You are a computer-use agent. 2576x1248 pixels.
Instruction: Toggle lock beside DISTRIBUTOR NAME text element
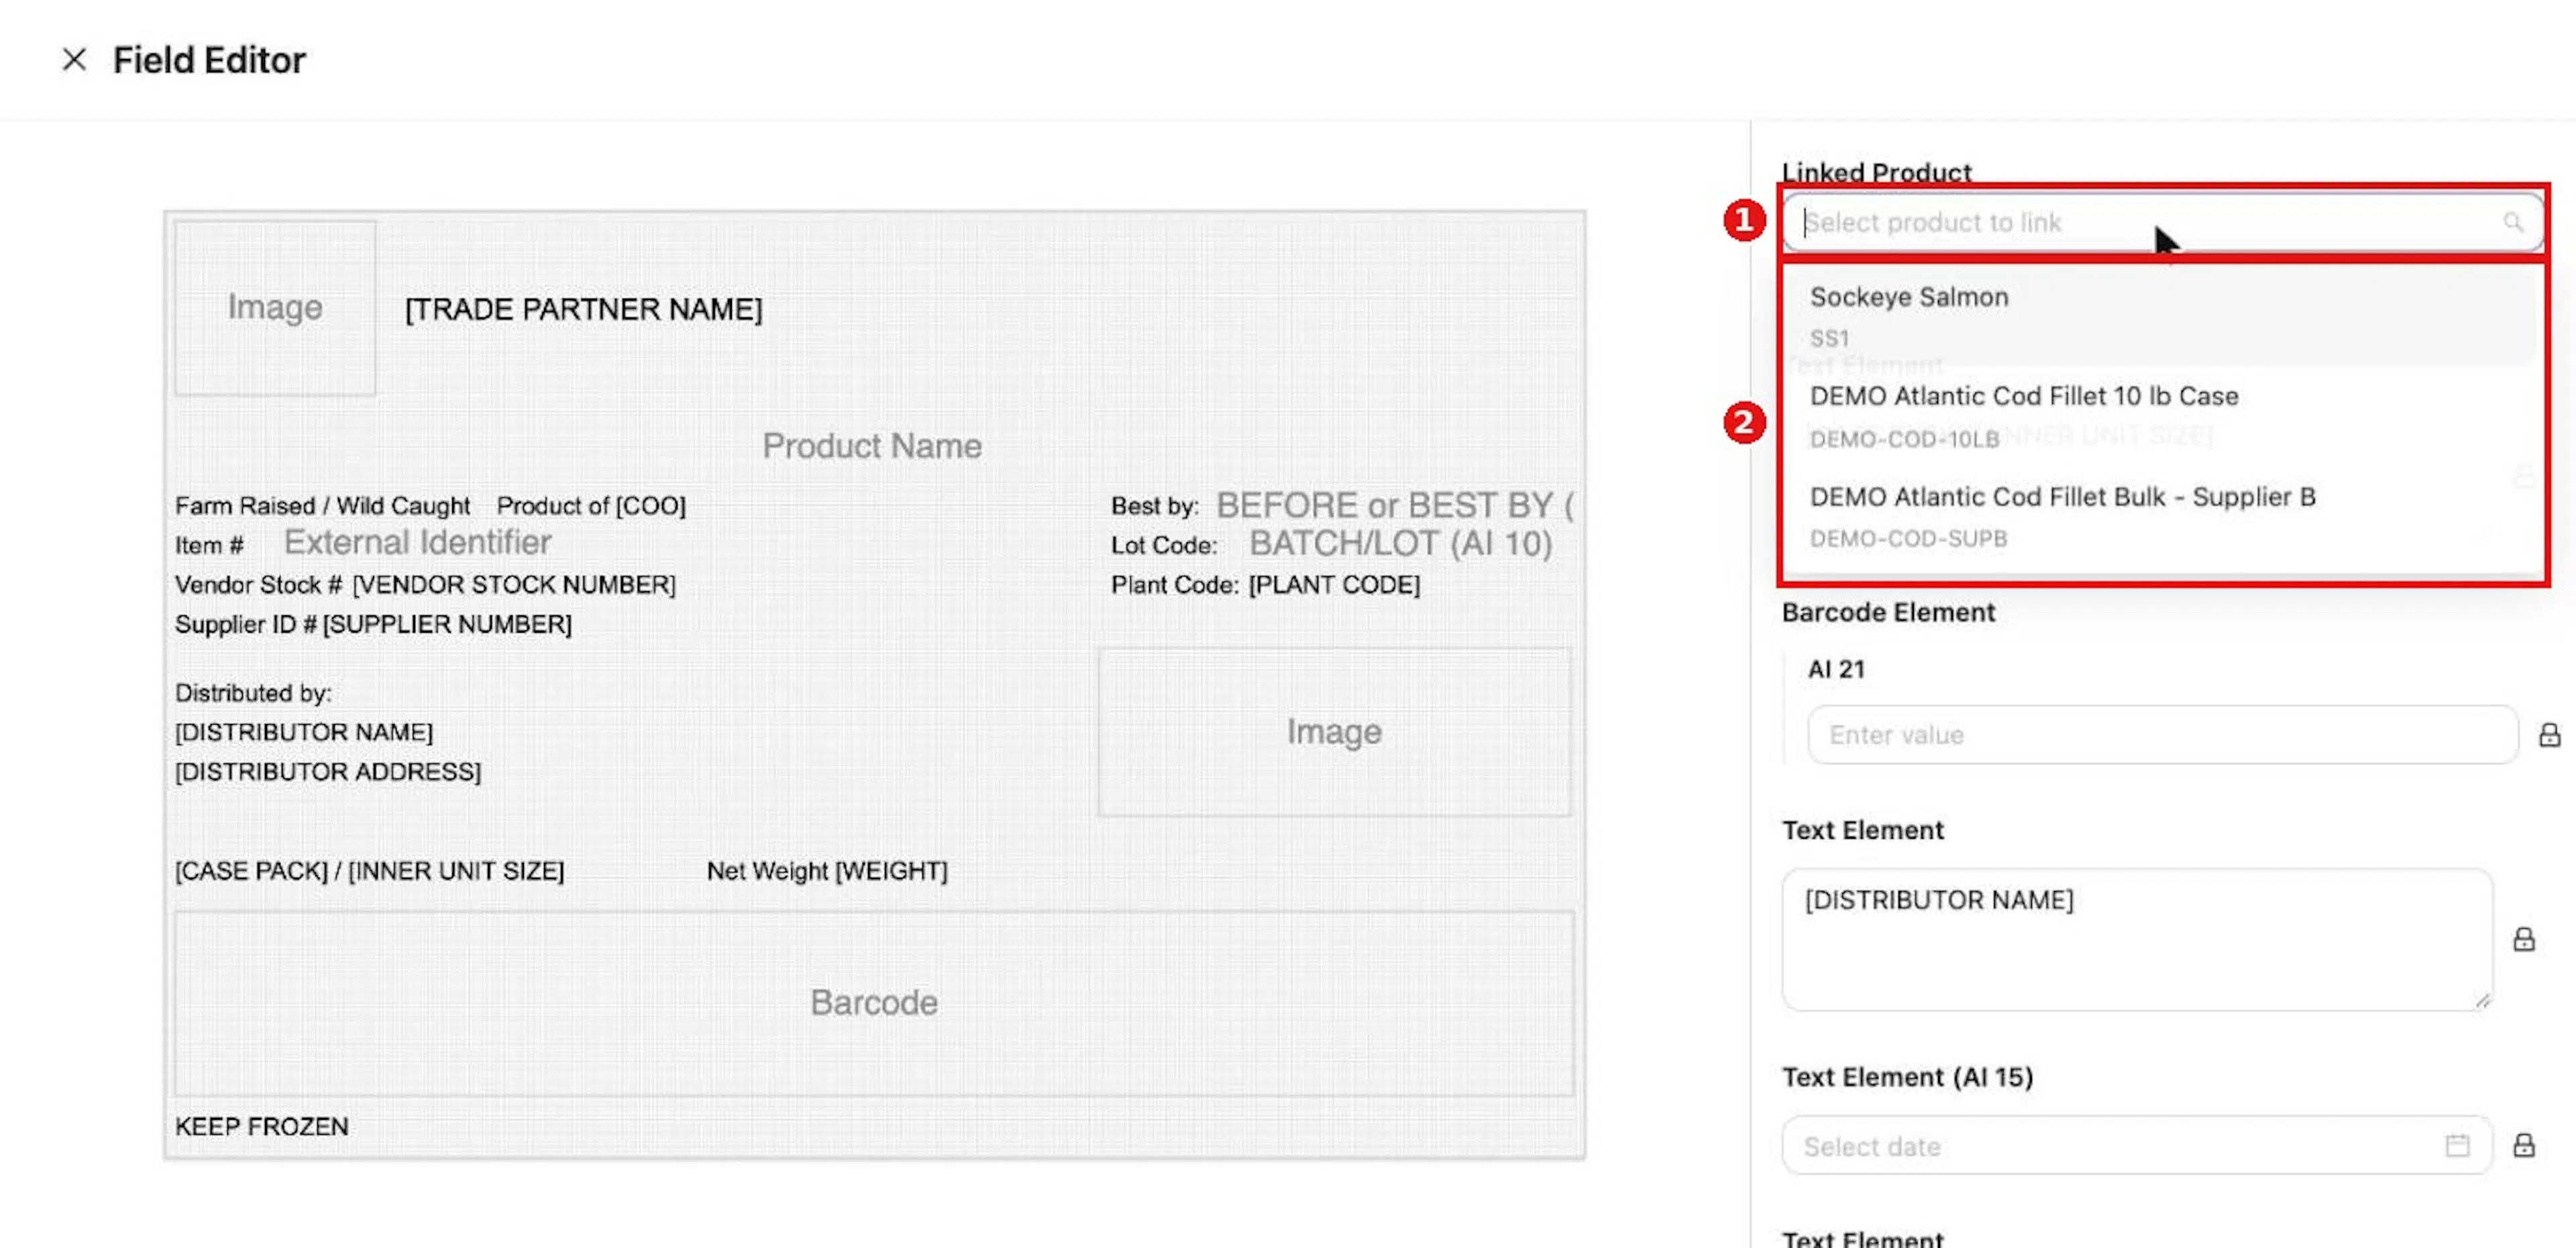(x=2524, y=939)
